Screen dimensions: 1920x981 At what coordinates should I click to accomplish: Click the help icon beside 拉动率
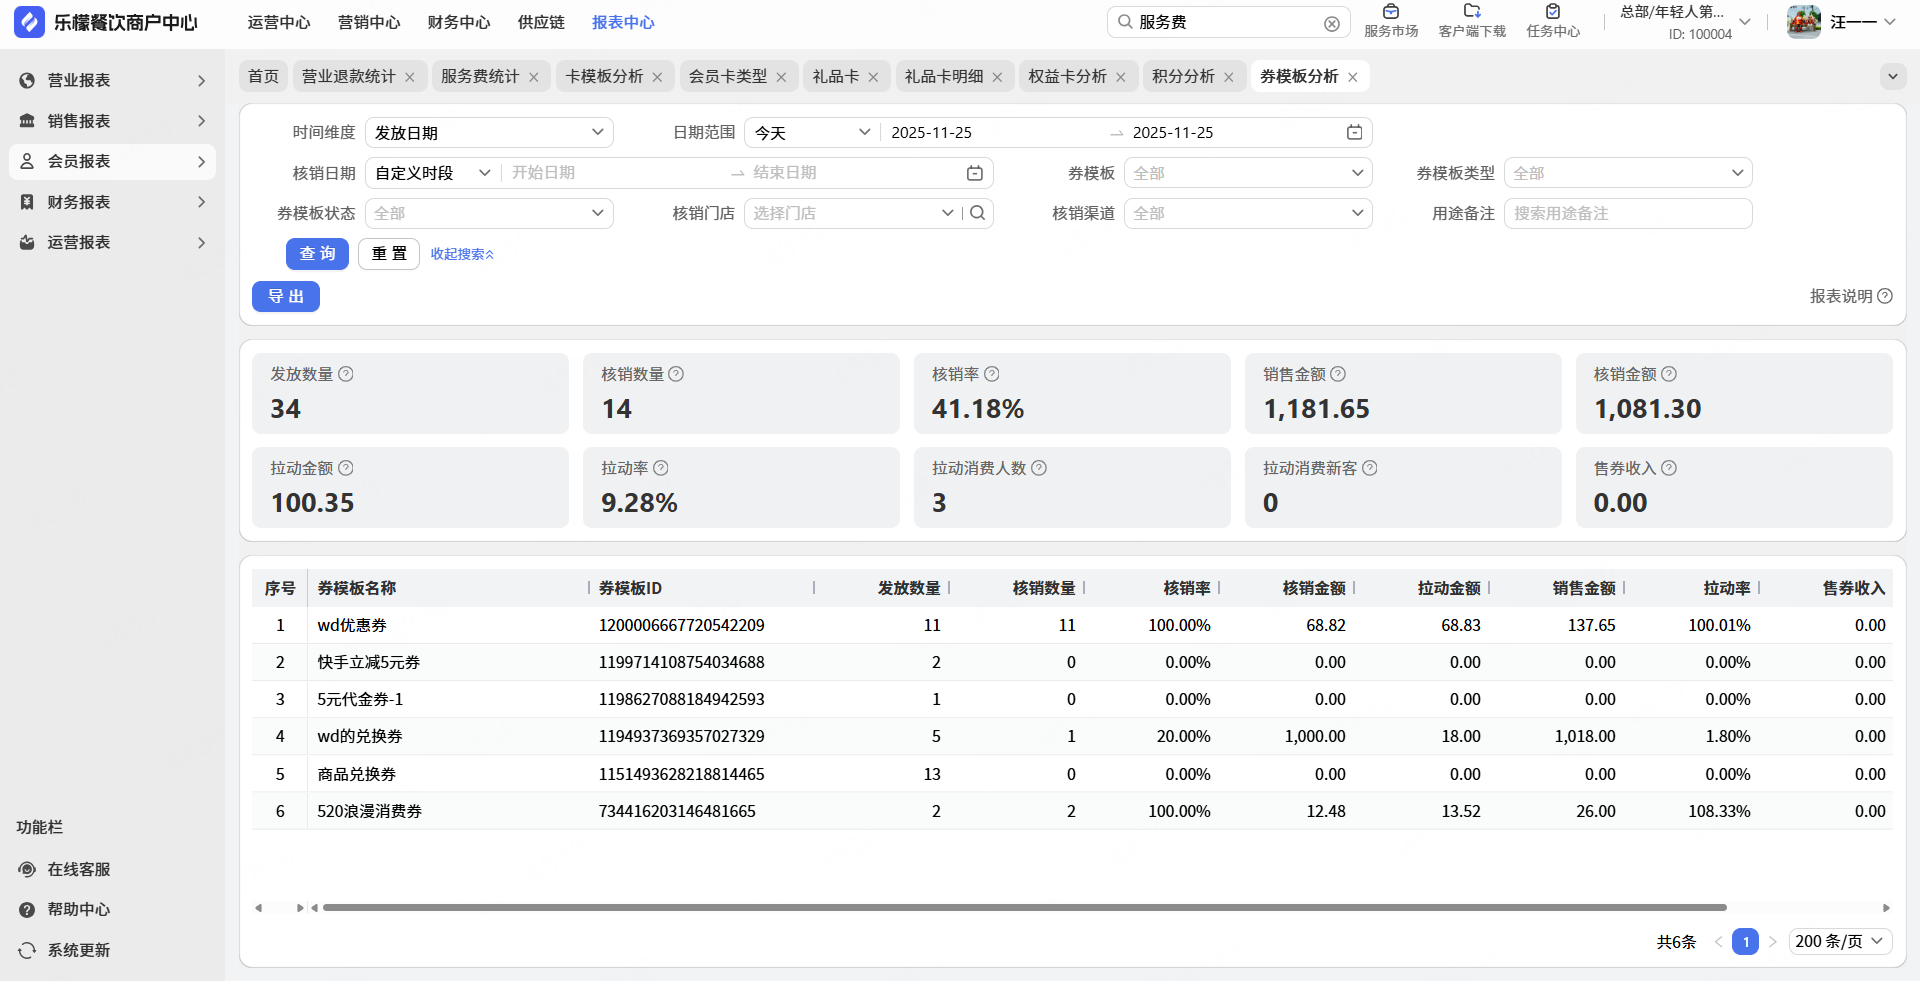click(661, 468)
